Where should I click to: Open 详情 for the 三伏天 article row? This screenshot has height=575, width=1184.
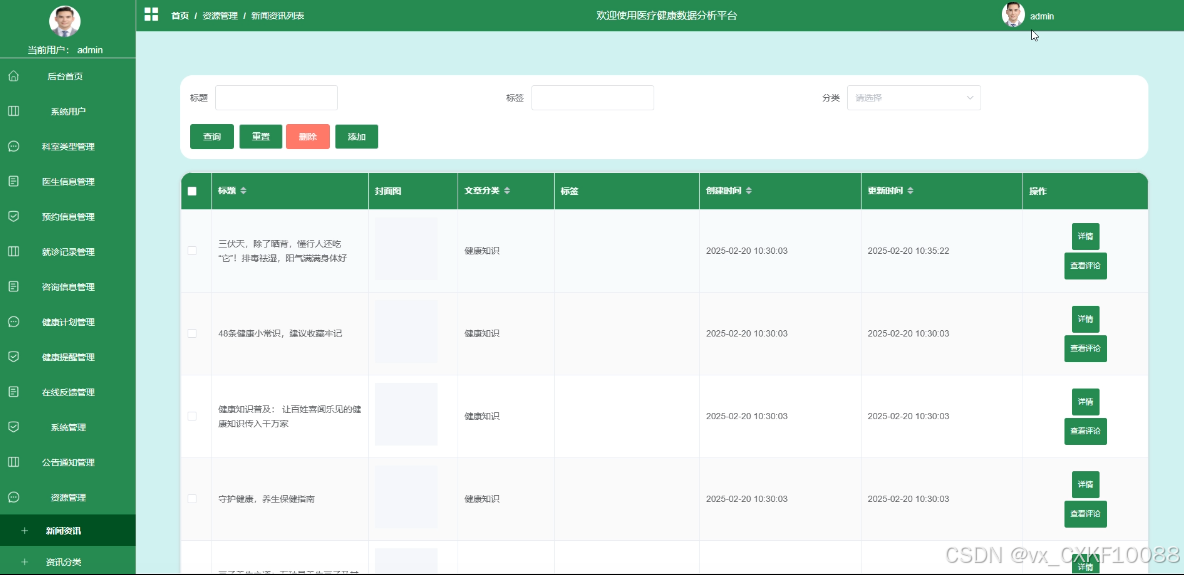[1086, 236]
